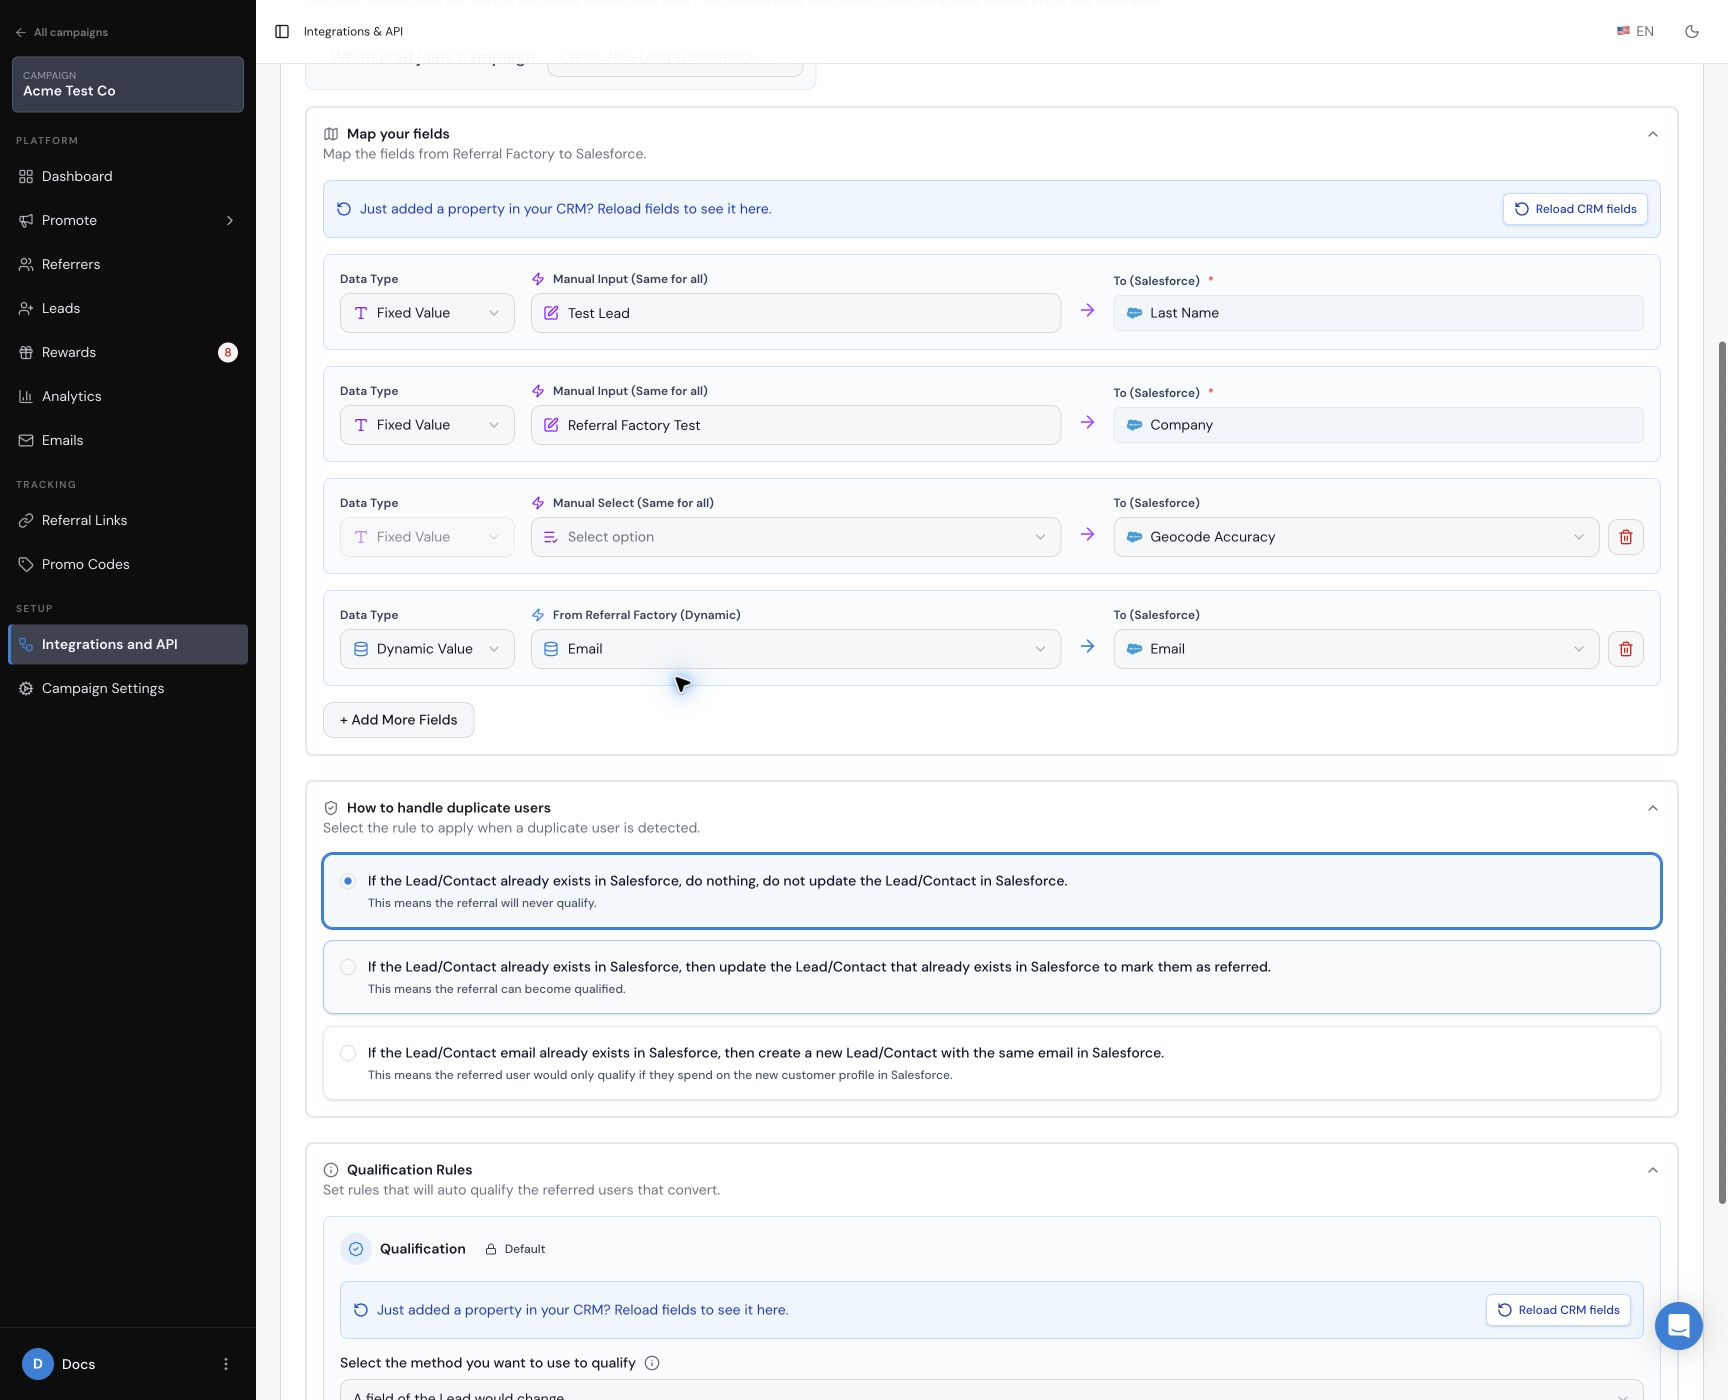Open the live chat widget
Image resolution: width=1728 pixels, height=1400 pixels.
coord(1679,1326)
